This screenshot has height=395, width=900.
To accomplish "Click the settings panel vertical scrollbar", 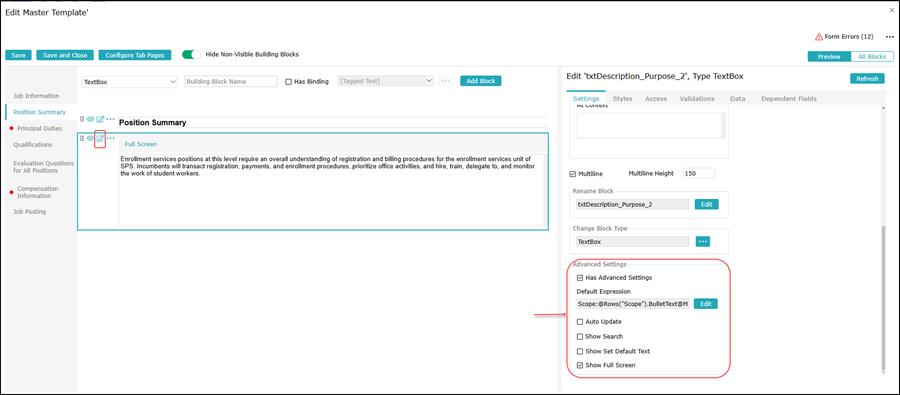I will click(x=883, y=298).
